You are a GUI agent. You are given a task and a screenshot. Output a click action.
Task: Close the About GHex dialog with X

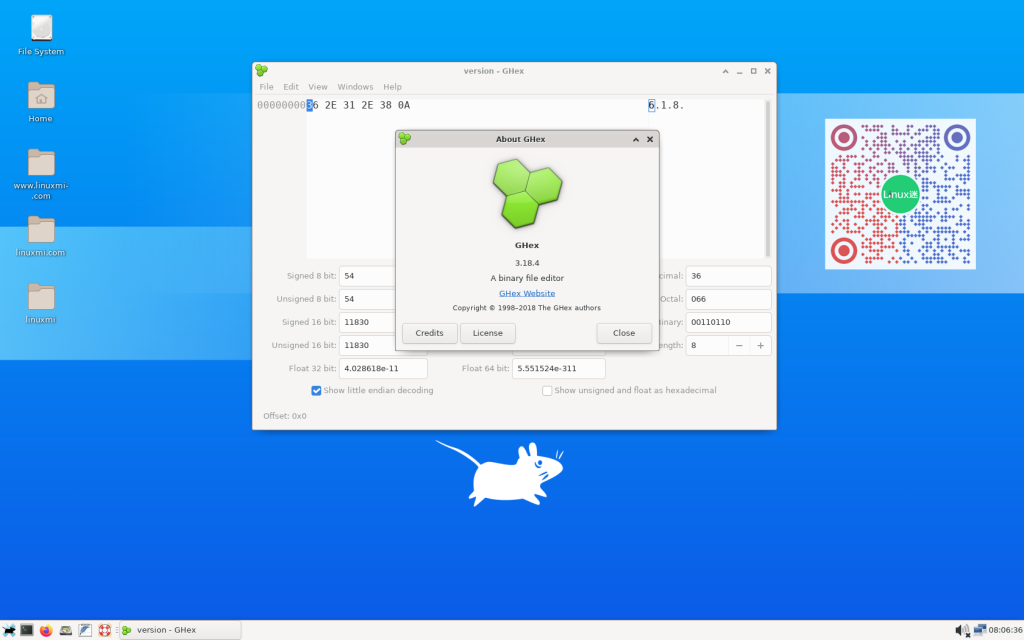[x=650, y=139]
